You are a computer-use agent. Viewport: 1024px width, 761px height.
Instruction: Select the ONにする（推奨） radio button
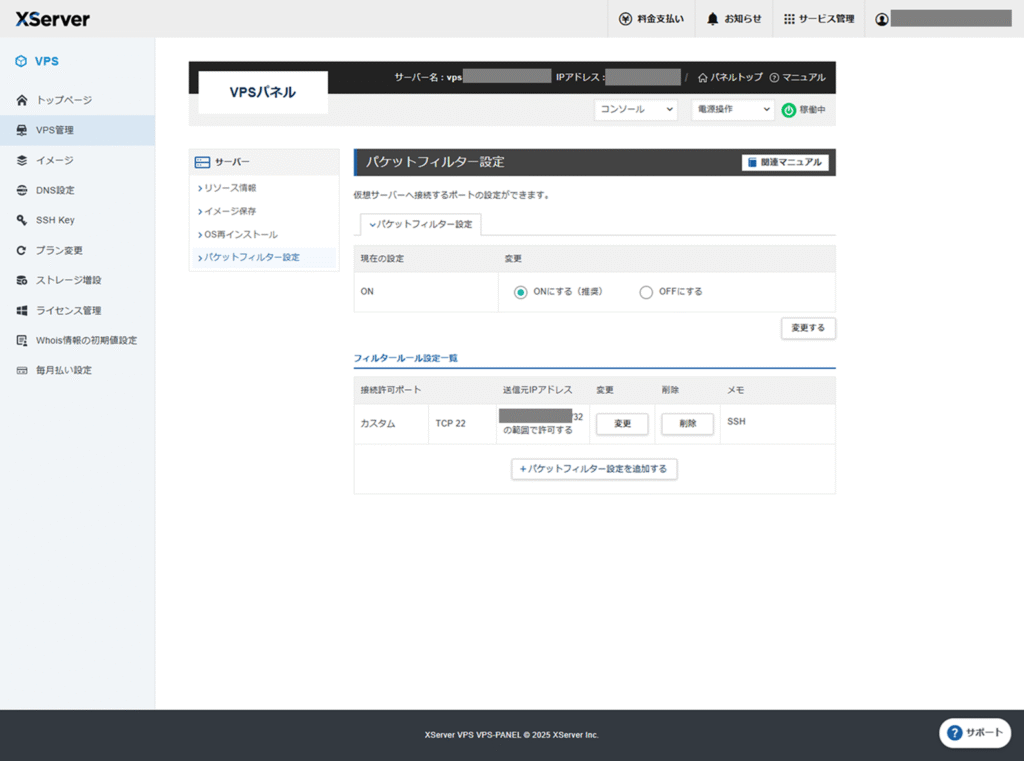click(520, 292)
